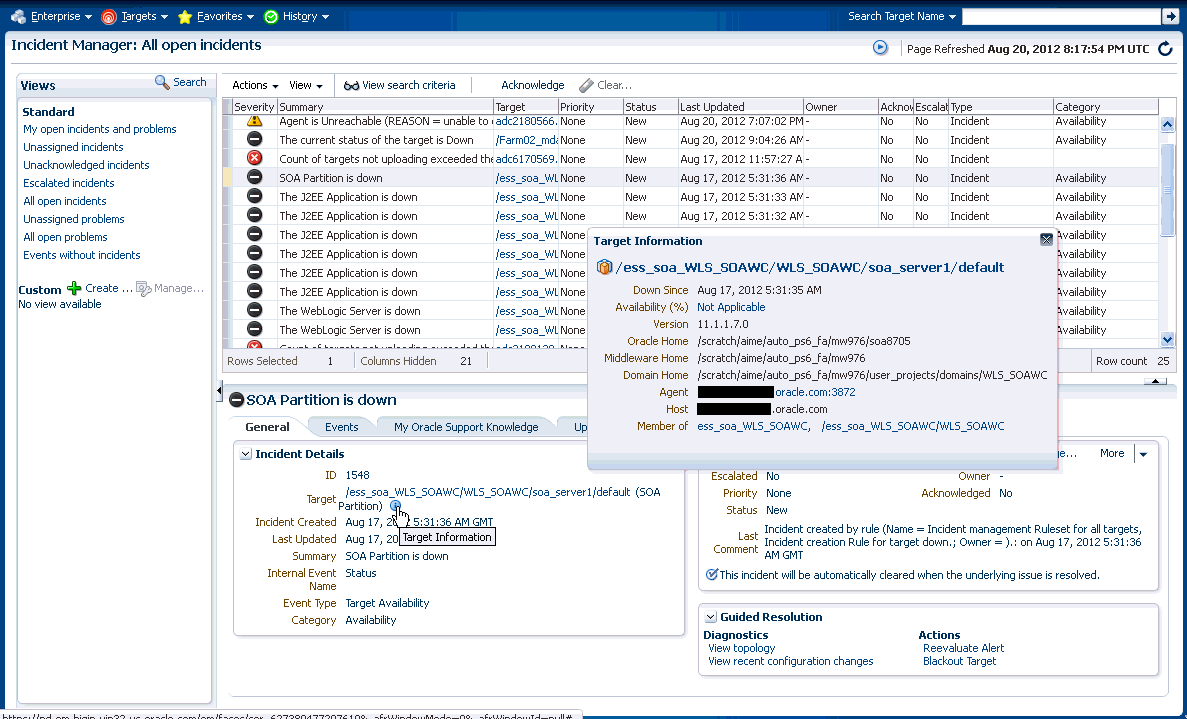Collapse the Guided Resolution section

pyautogui.click(x=710, y=617)
